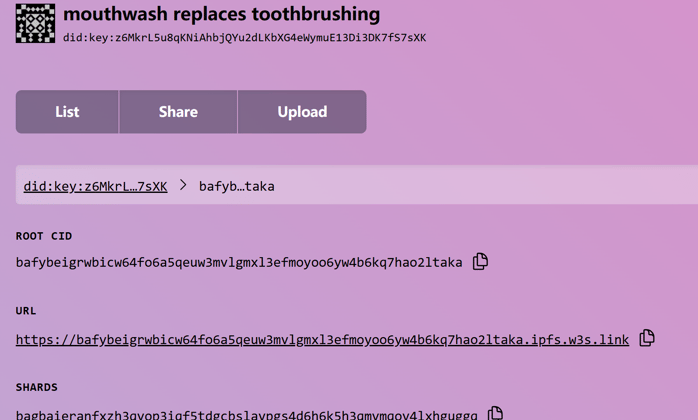Copy the shard CID to clipboard

pos(495,413)
